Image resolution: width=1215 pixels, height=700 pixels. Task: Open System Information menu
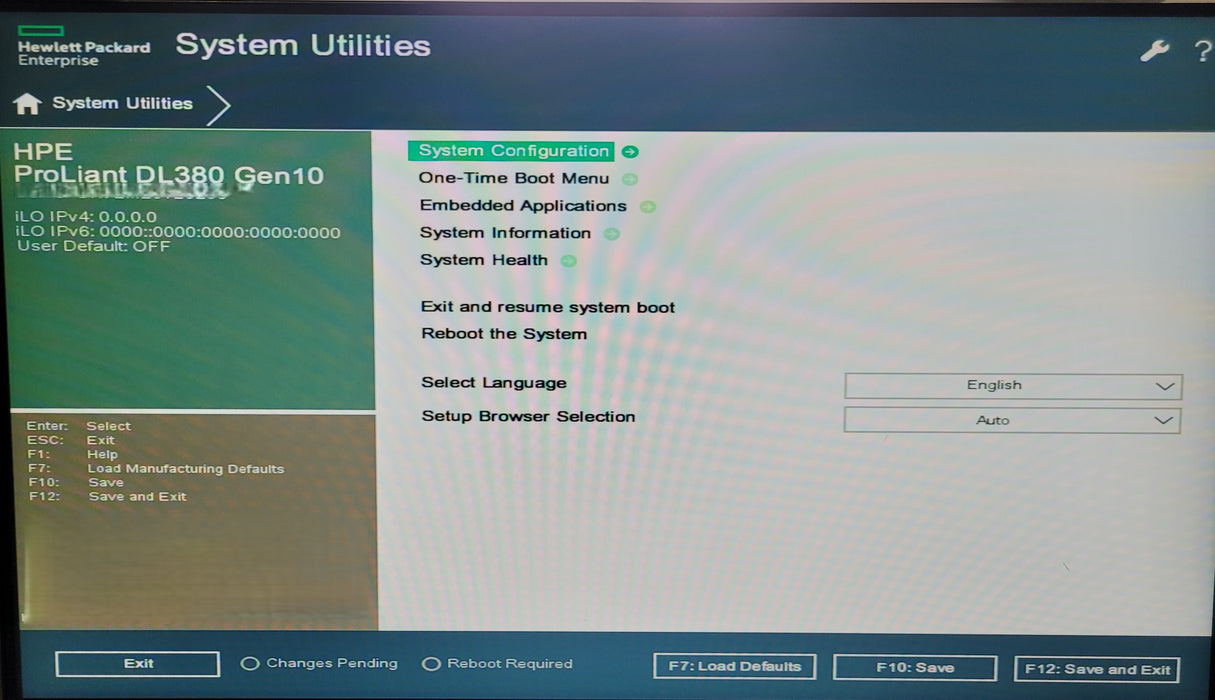pyautogui.click(x=505, y=233)
